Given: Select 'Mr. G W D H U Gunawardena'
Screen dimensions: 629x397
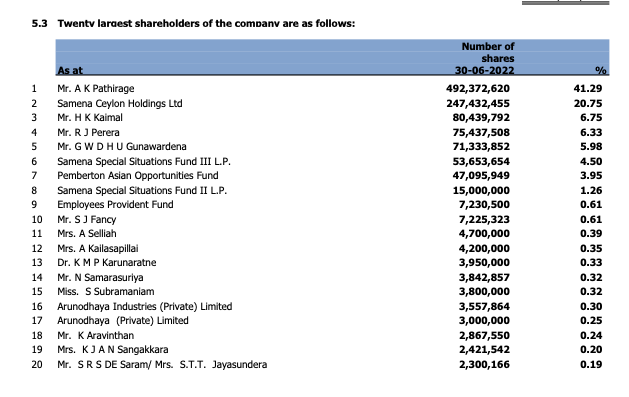Looking at the screenshot, I should 122,147.
